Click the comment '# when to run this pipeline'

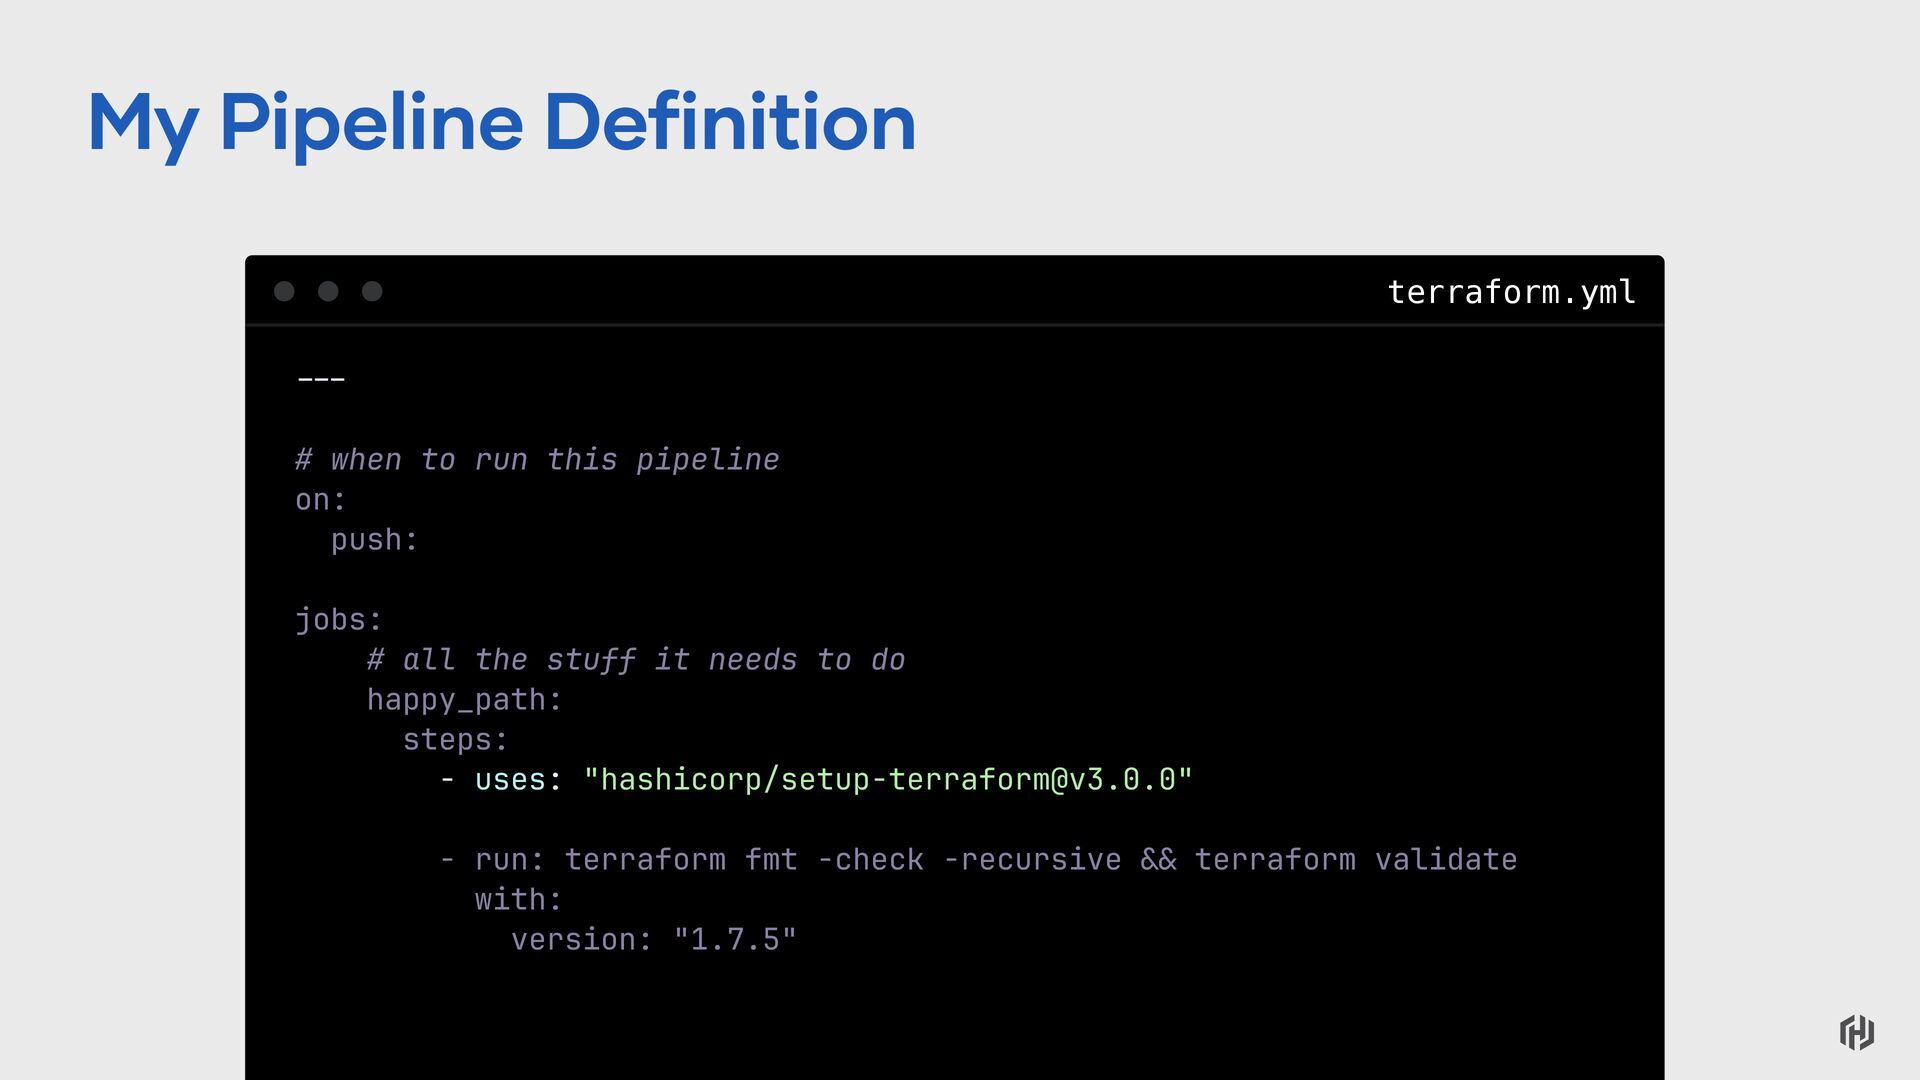[537, 459]
